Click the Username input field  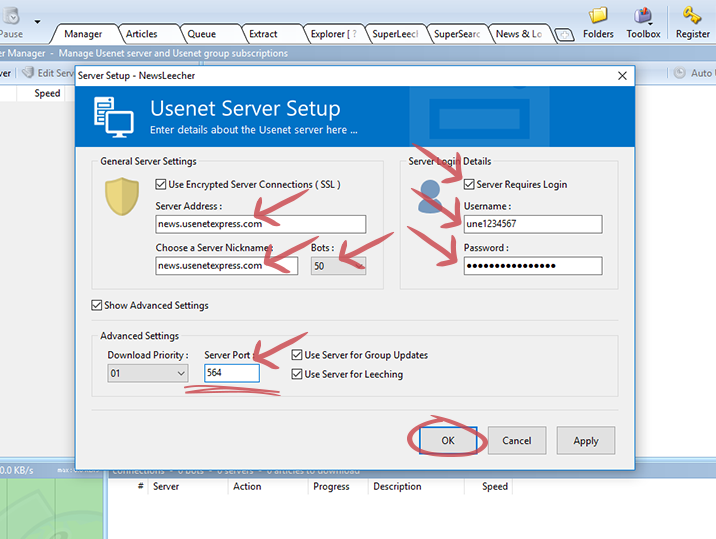(x=533, y=224)
